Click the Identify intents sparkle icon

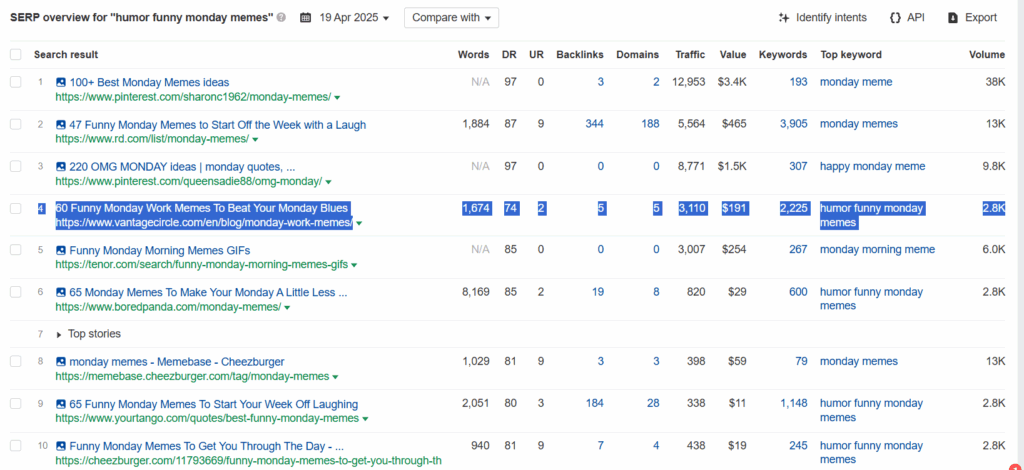784,18
